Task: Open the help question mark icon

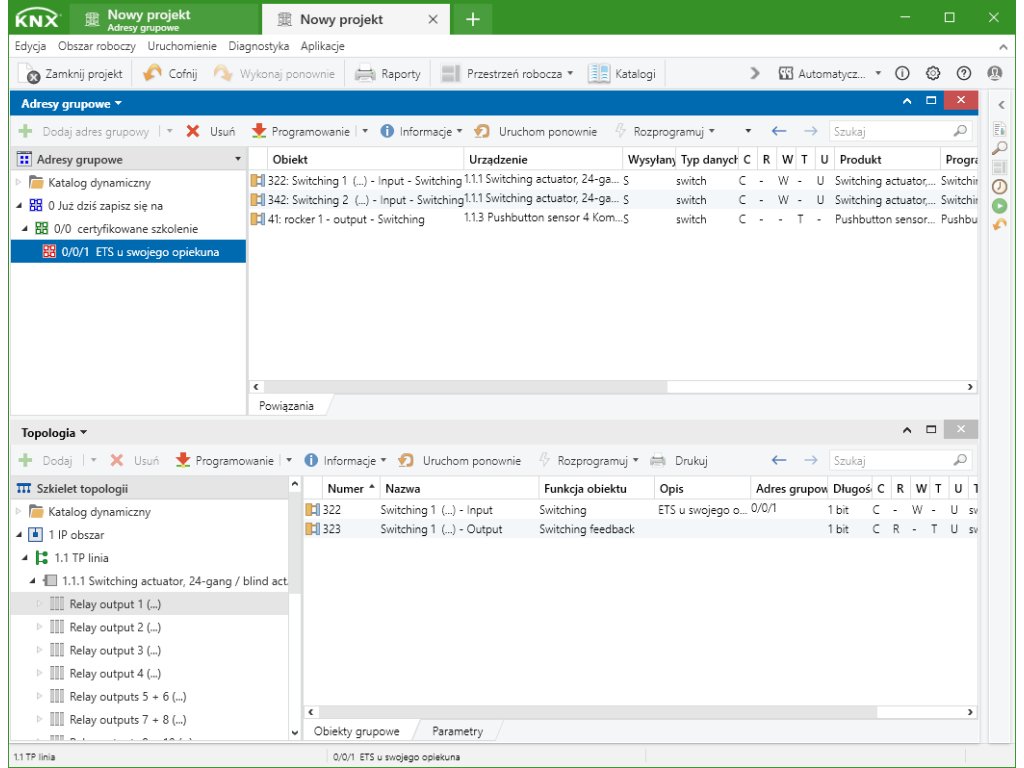Action: (x=964, y=73)
